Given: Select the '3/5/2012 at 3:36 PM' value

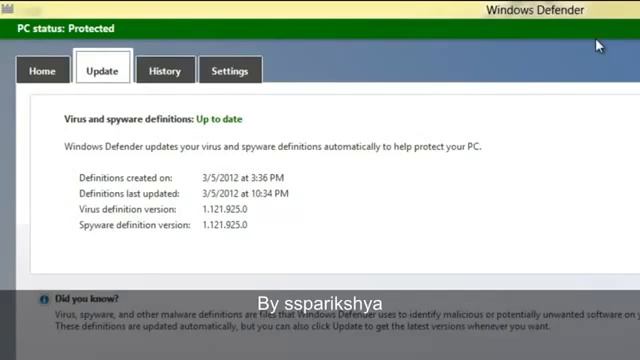Looking at the screenshot, I should [x=243, y=178].
